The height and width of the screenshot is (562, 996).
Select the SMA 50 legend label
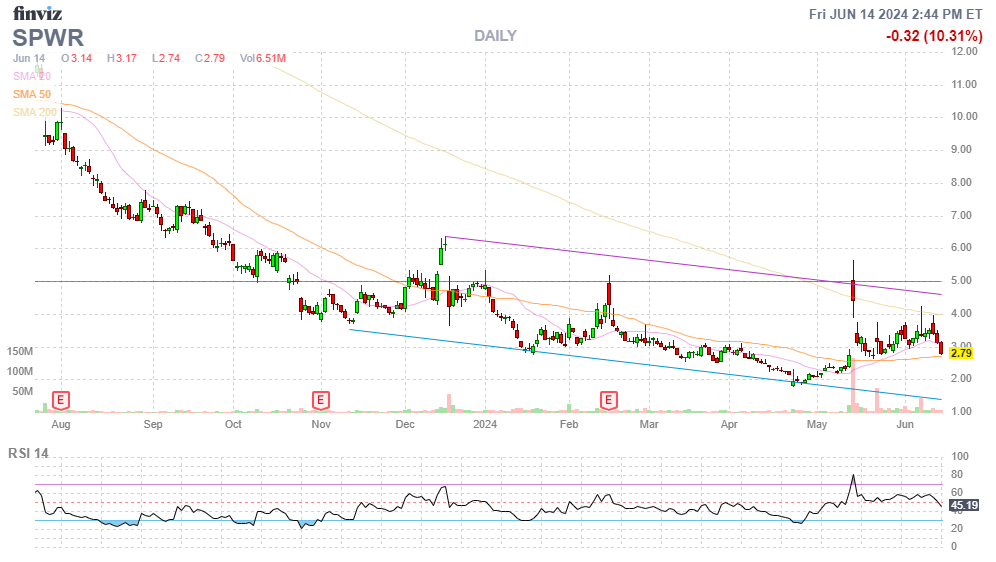point(31,94)
